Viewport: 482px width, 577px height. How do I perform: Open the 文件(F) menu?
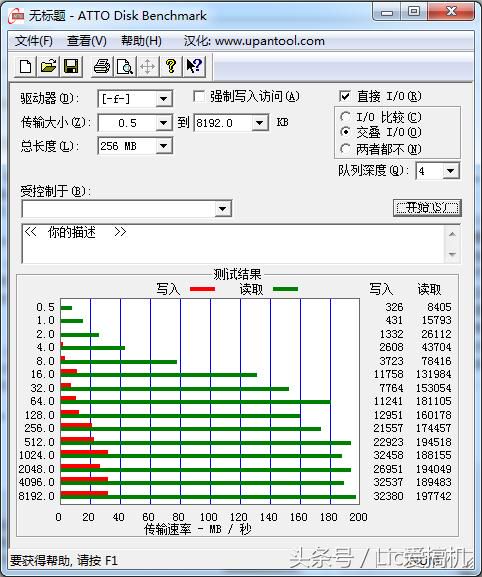tap(34, 41)
